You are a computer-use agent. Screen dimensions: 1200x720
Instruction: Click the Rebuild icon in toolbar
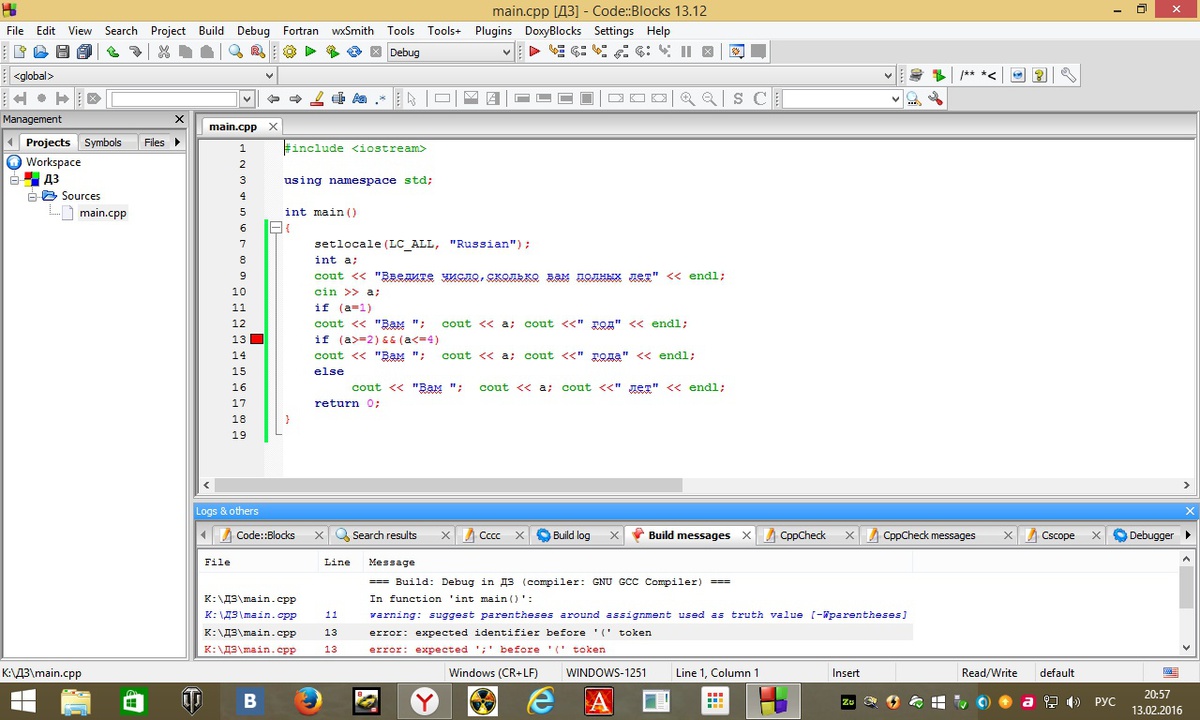coord(354,52)
